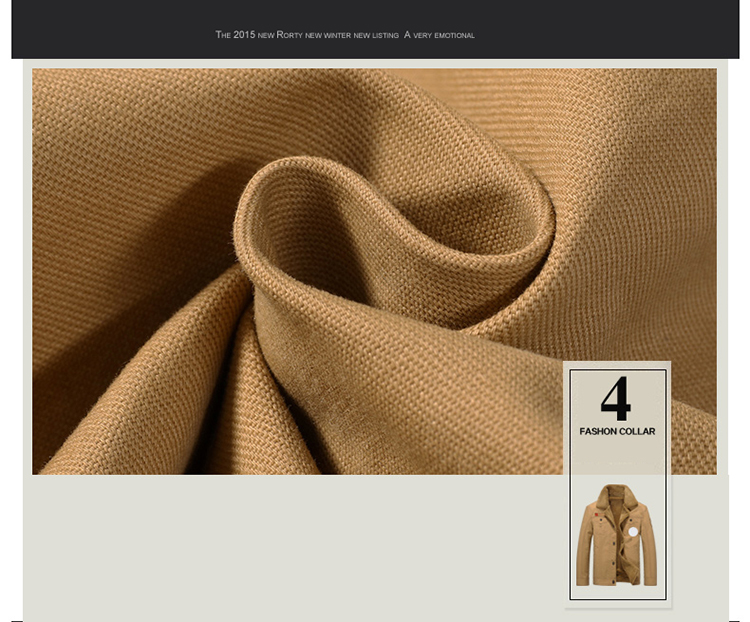Click the large number 4 on the card
Screen dimensions: 750x622
point(616,399)
